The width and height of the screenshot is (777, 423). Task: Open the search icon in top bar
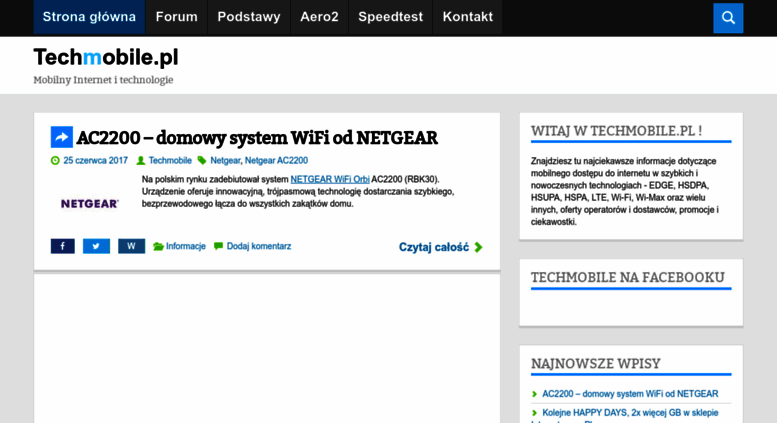point(728,18)
